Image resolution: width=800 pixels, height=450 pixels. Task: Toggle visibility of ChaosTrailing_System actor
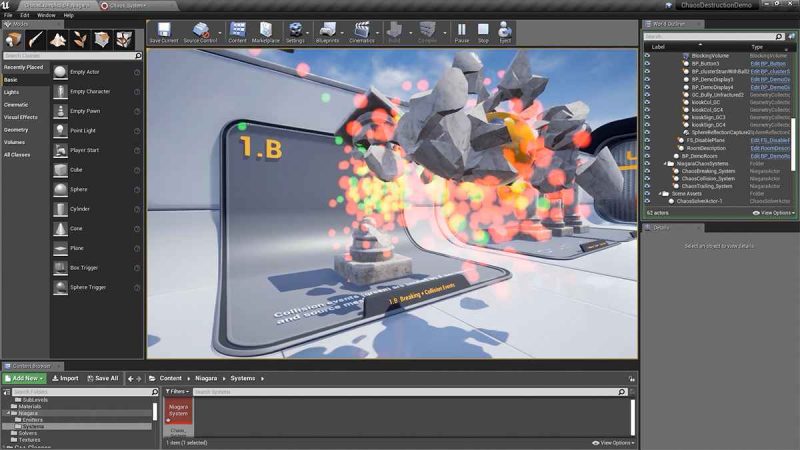click(647, 186)
